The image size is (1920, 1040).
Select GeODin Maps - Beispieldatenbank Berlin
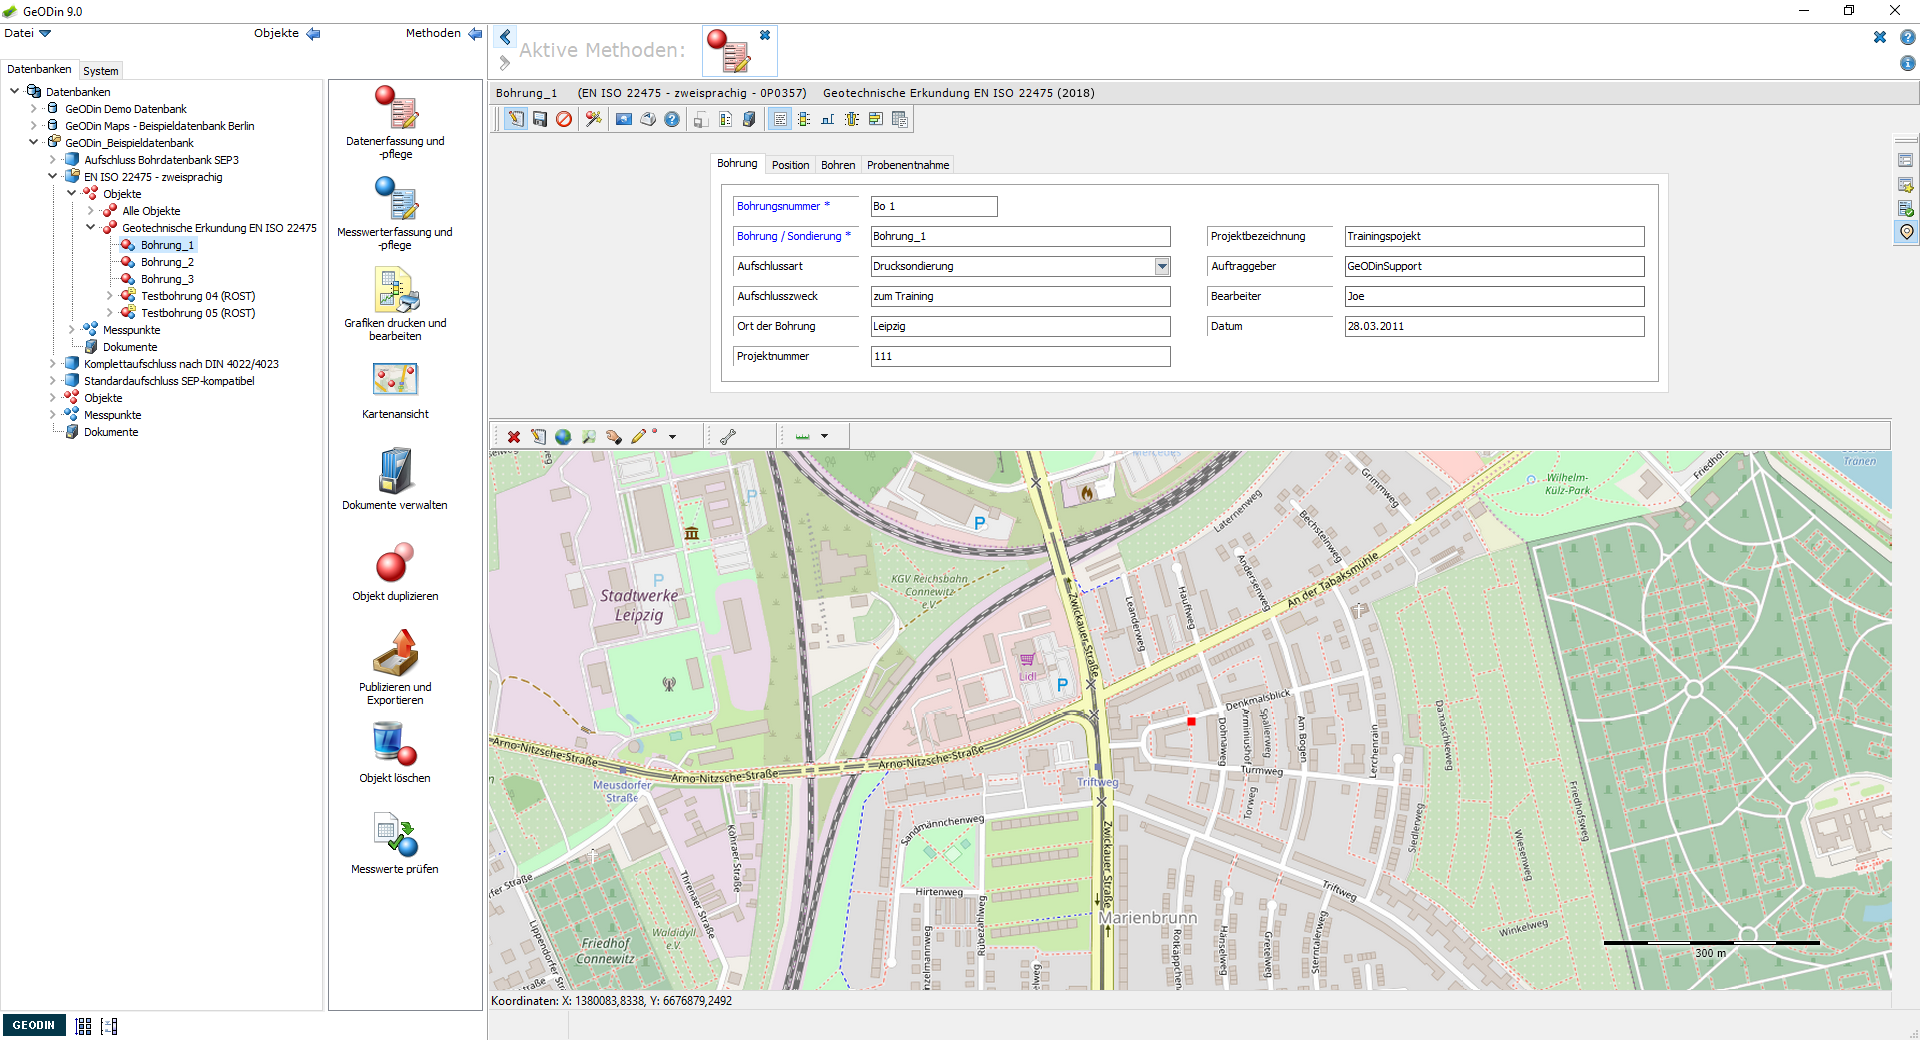160,126
